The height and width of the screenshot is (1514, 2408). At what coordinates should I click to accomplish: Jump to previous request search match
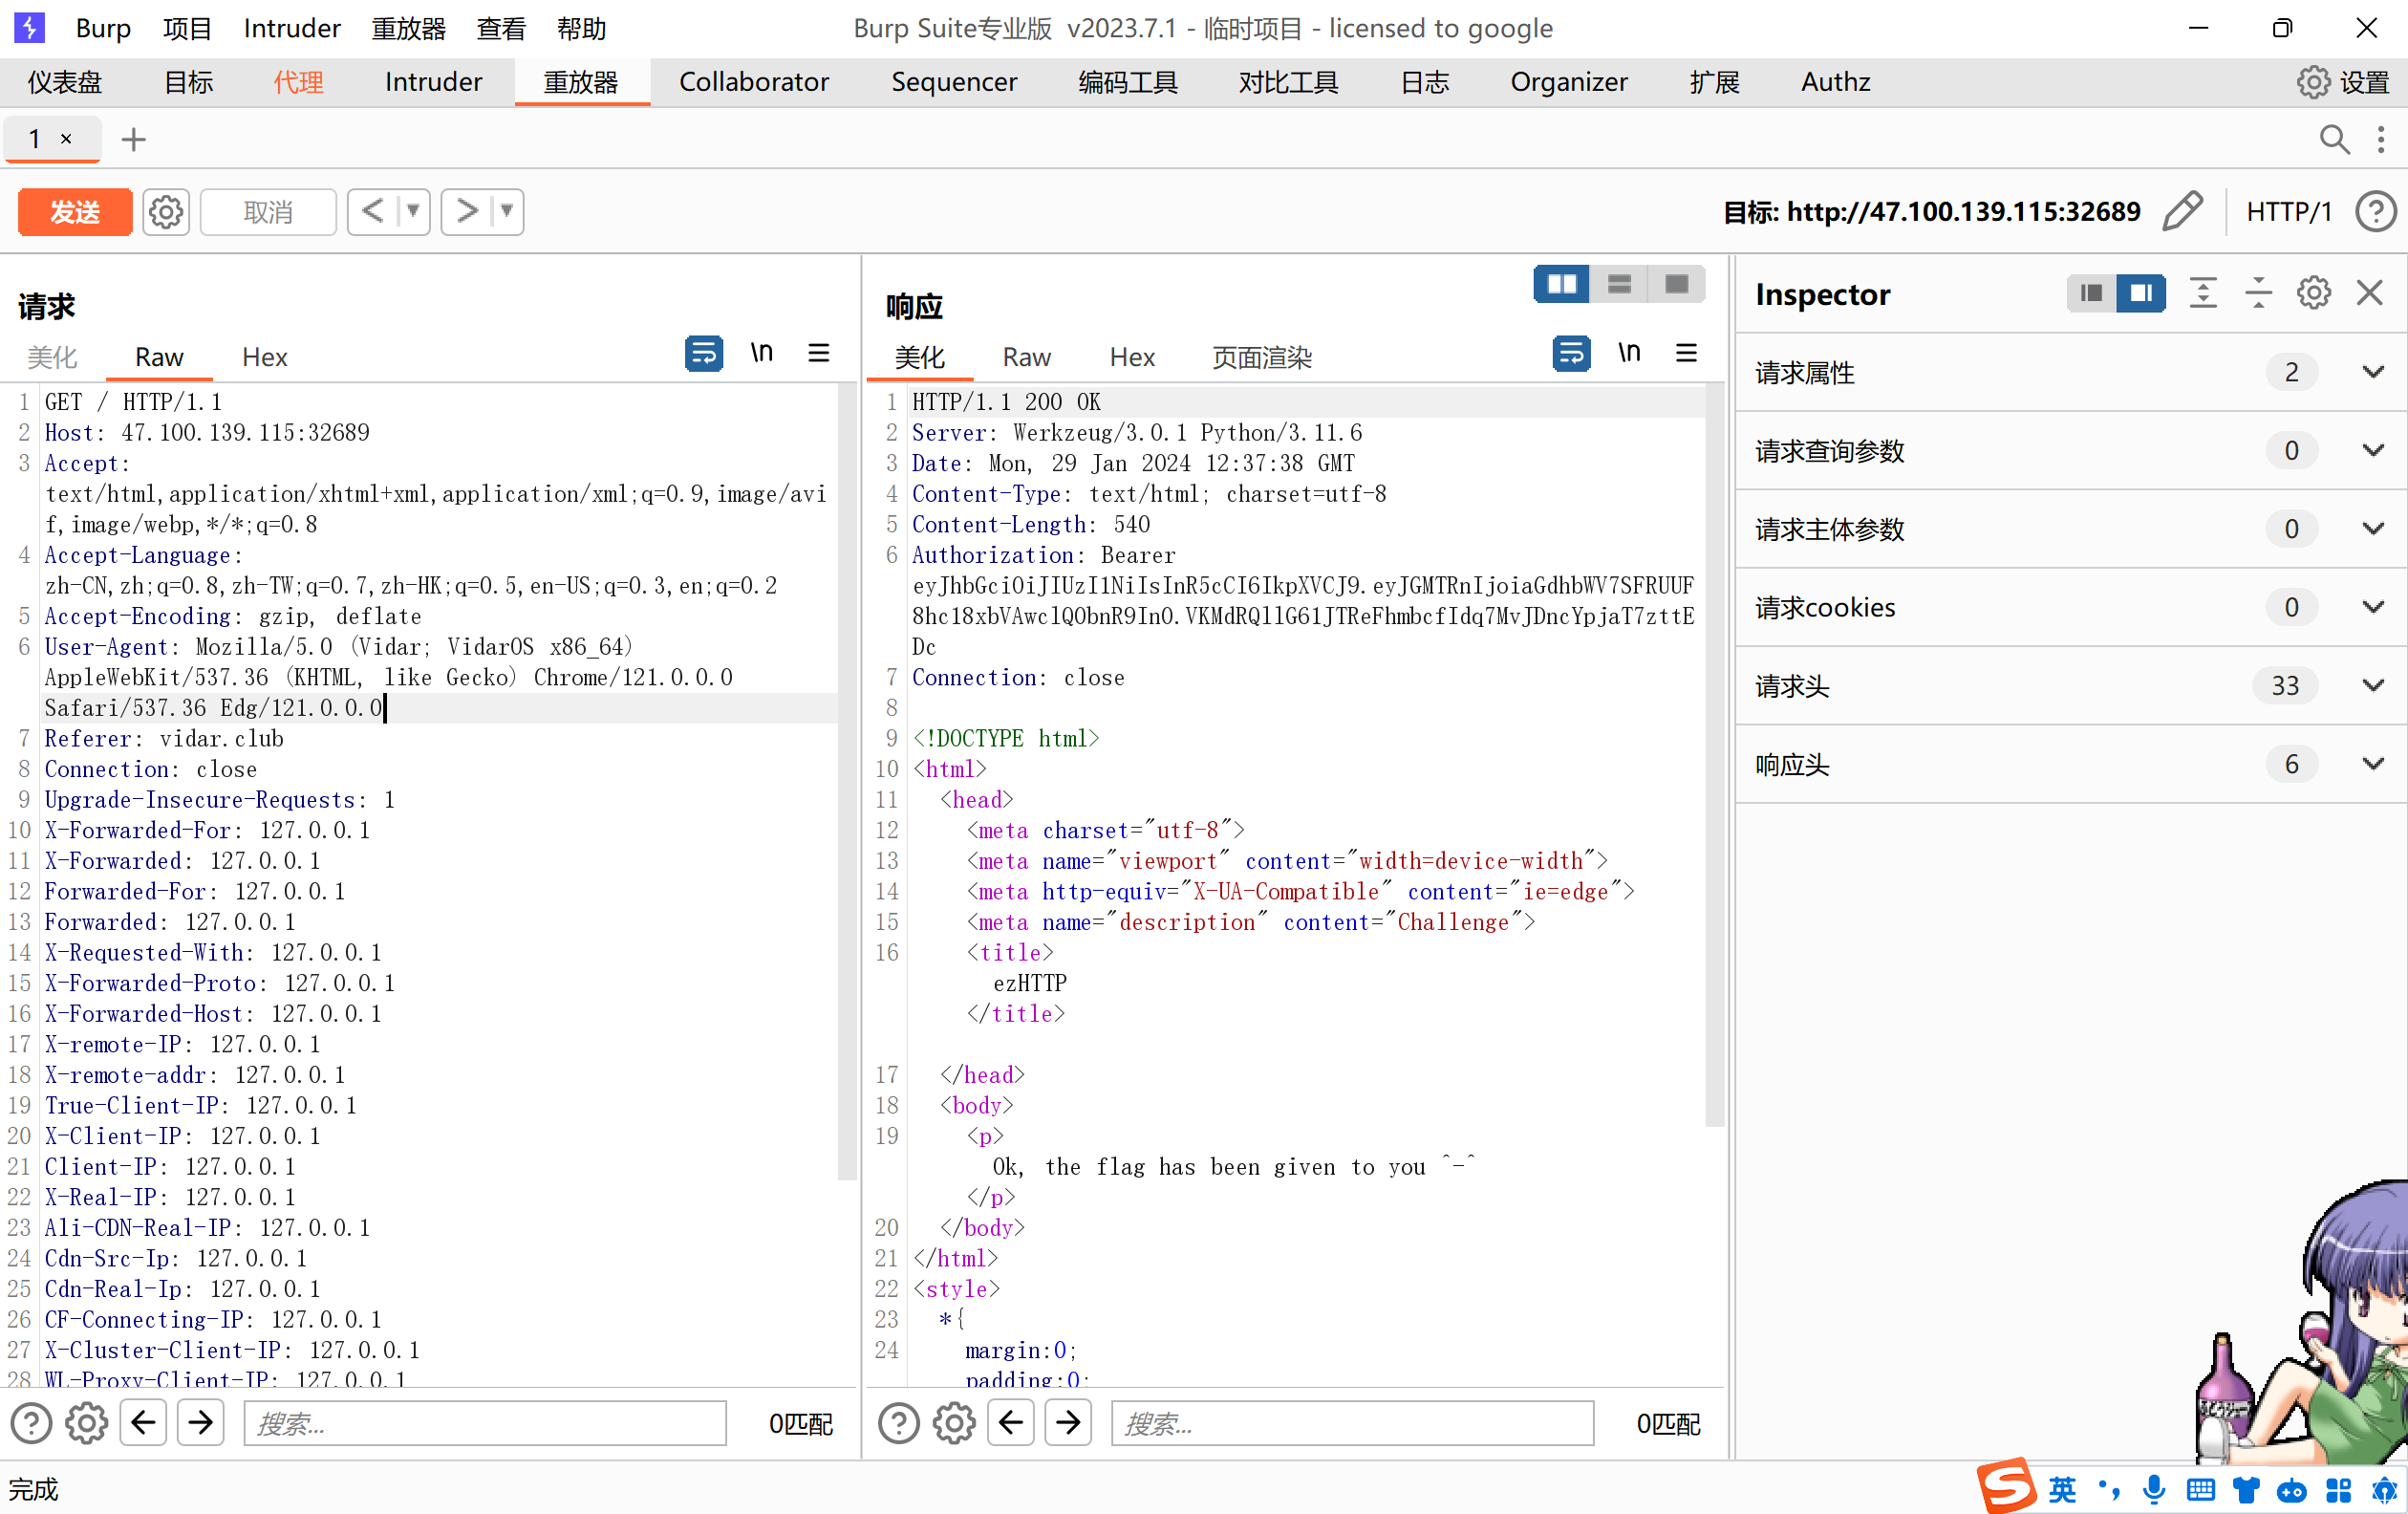(x=143, y=1423)
